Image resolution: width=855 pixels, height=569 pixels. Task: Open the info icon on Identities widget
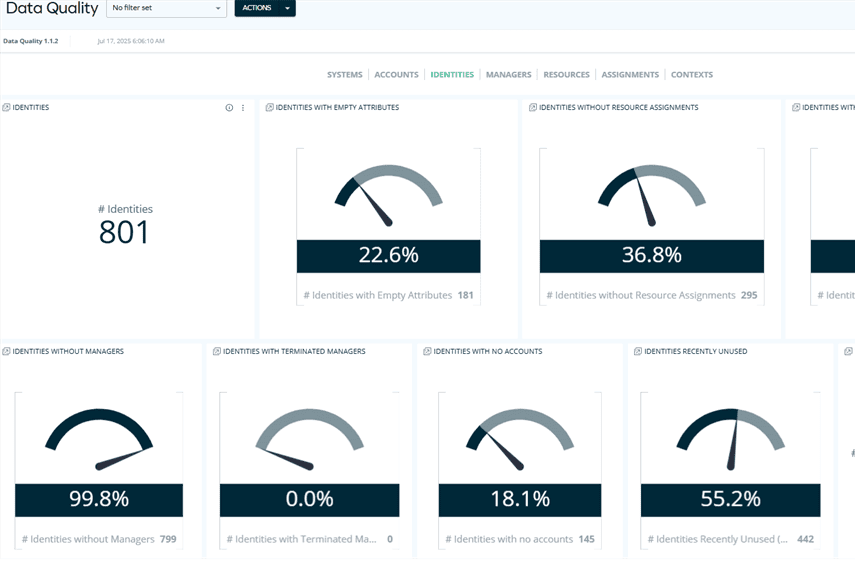(x=229, y=108)
